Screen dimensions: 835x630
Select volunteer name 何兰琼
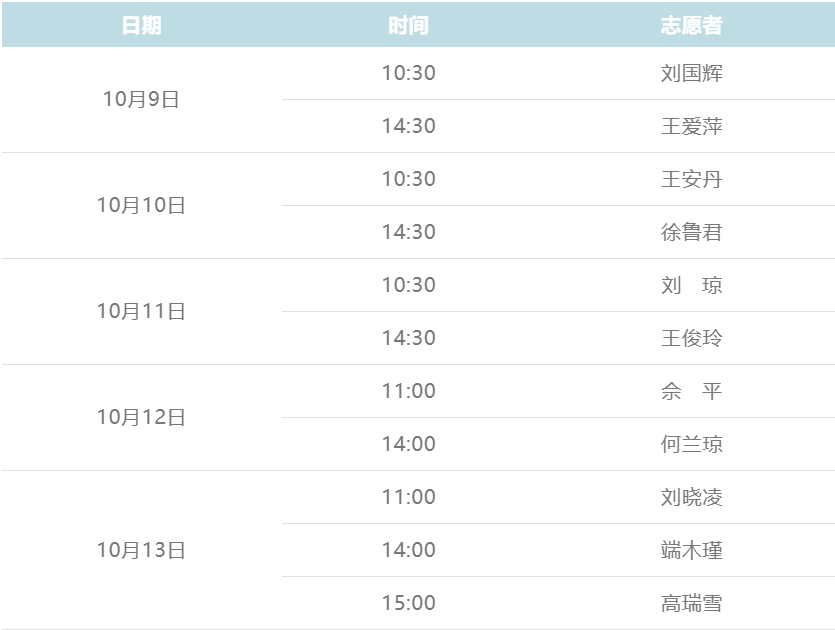click(691, 445)
